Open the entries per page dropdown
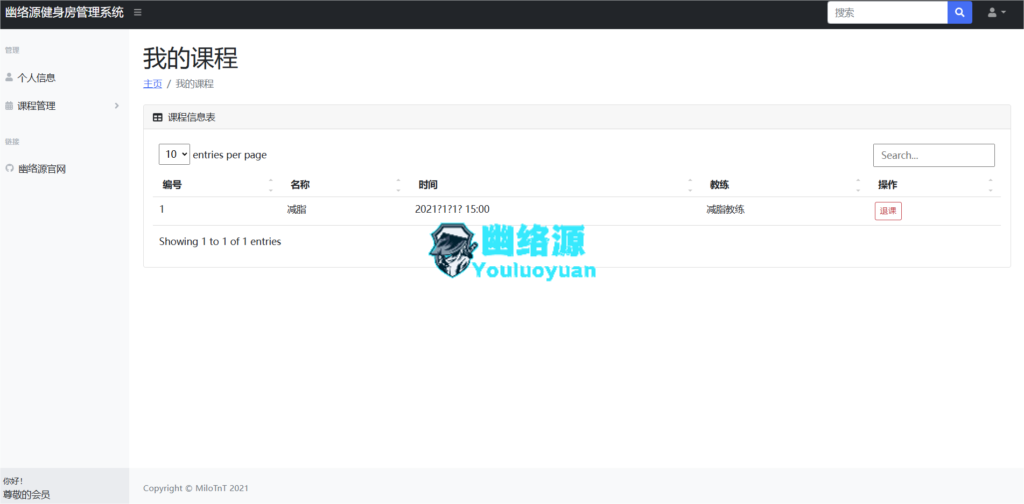 (174, 154)
